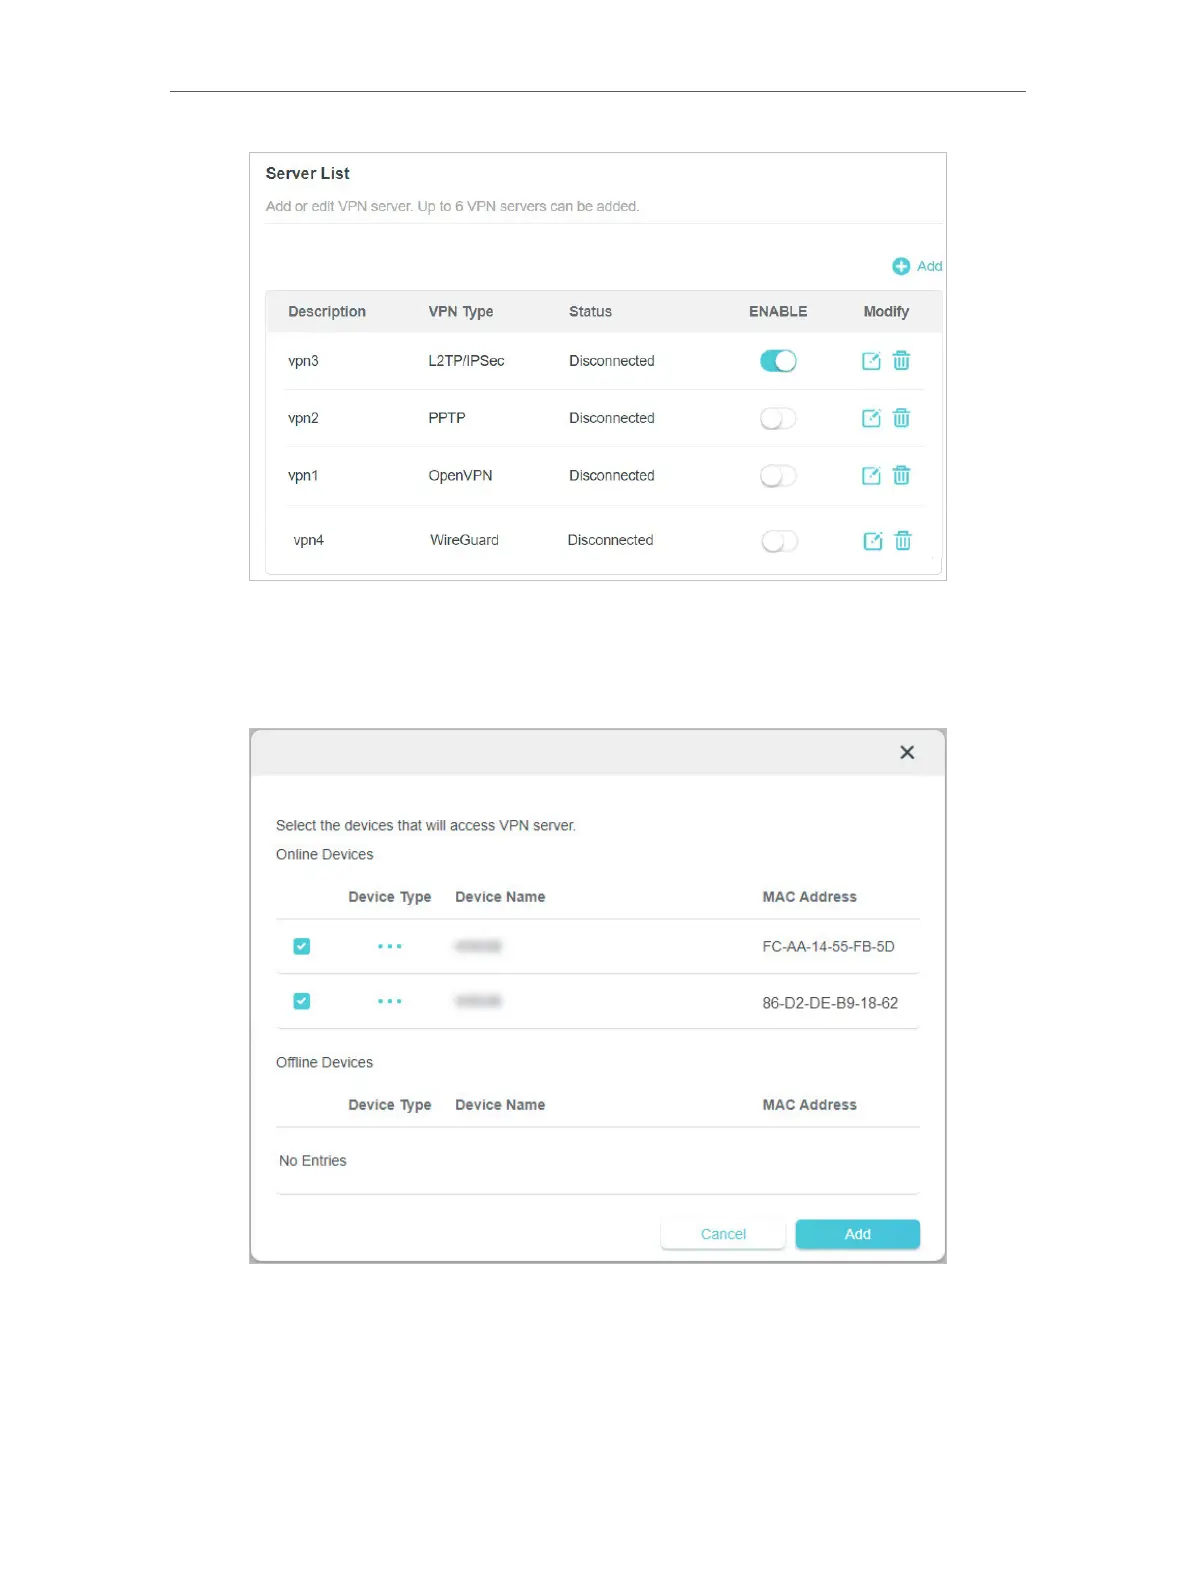
Task: Click device type icon for 86-D2-DE-B9-18-62
Action: [x=390, y=1001]
